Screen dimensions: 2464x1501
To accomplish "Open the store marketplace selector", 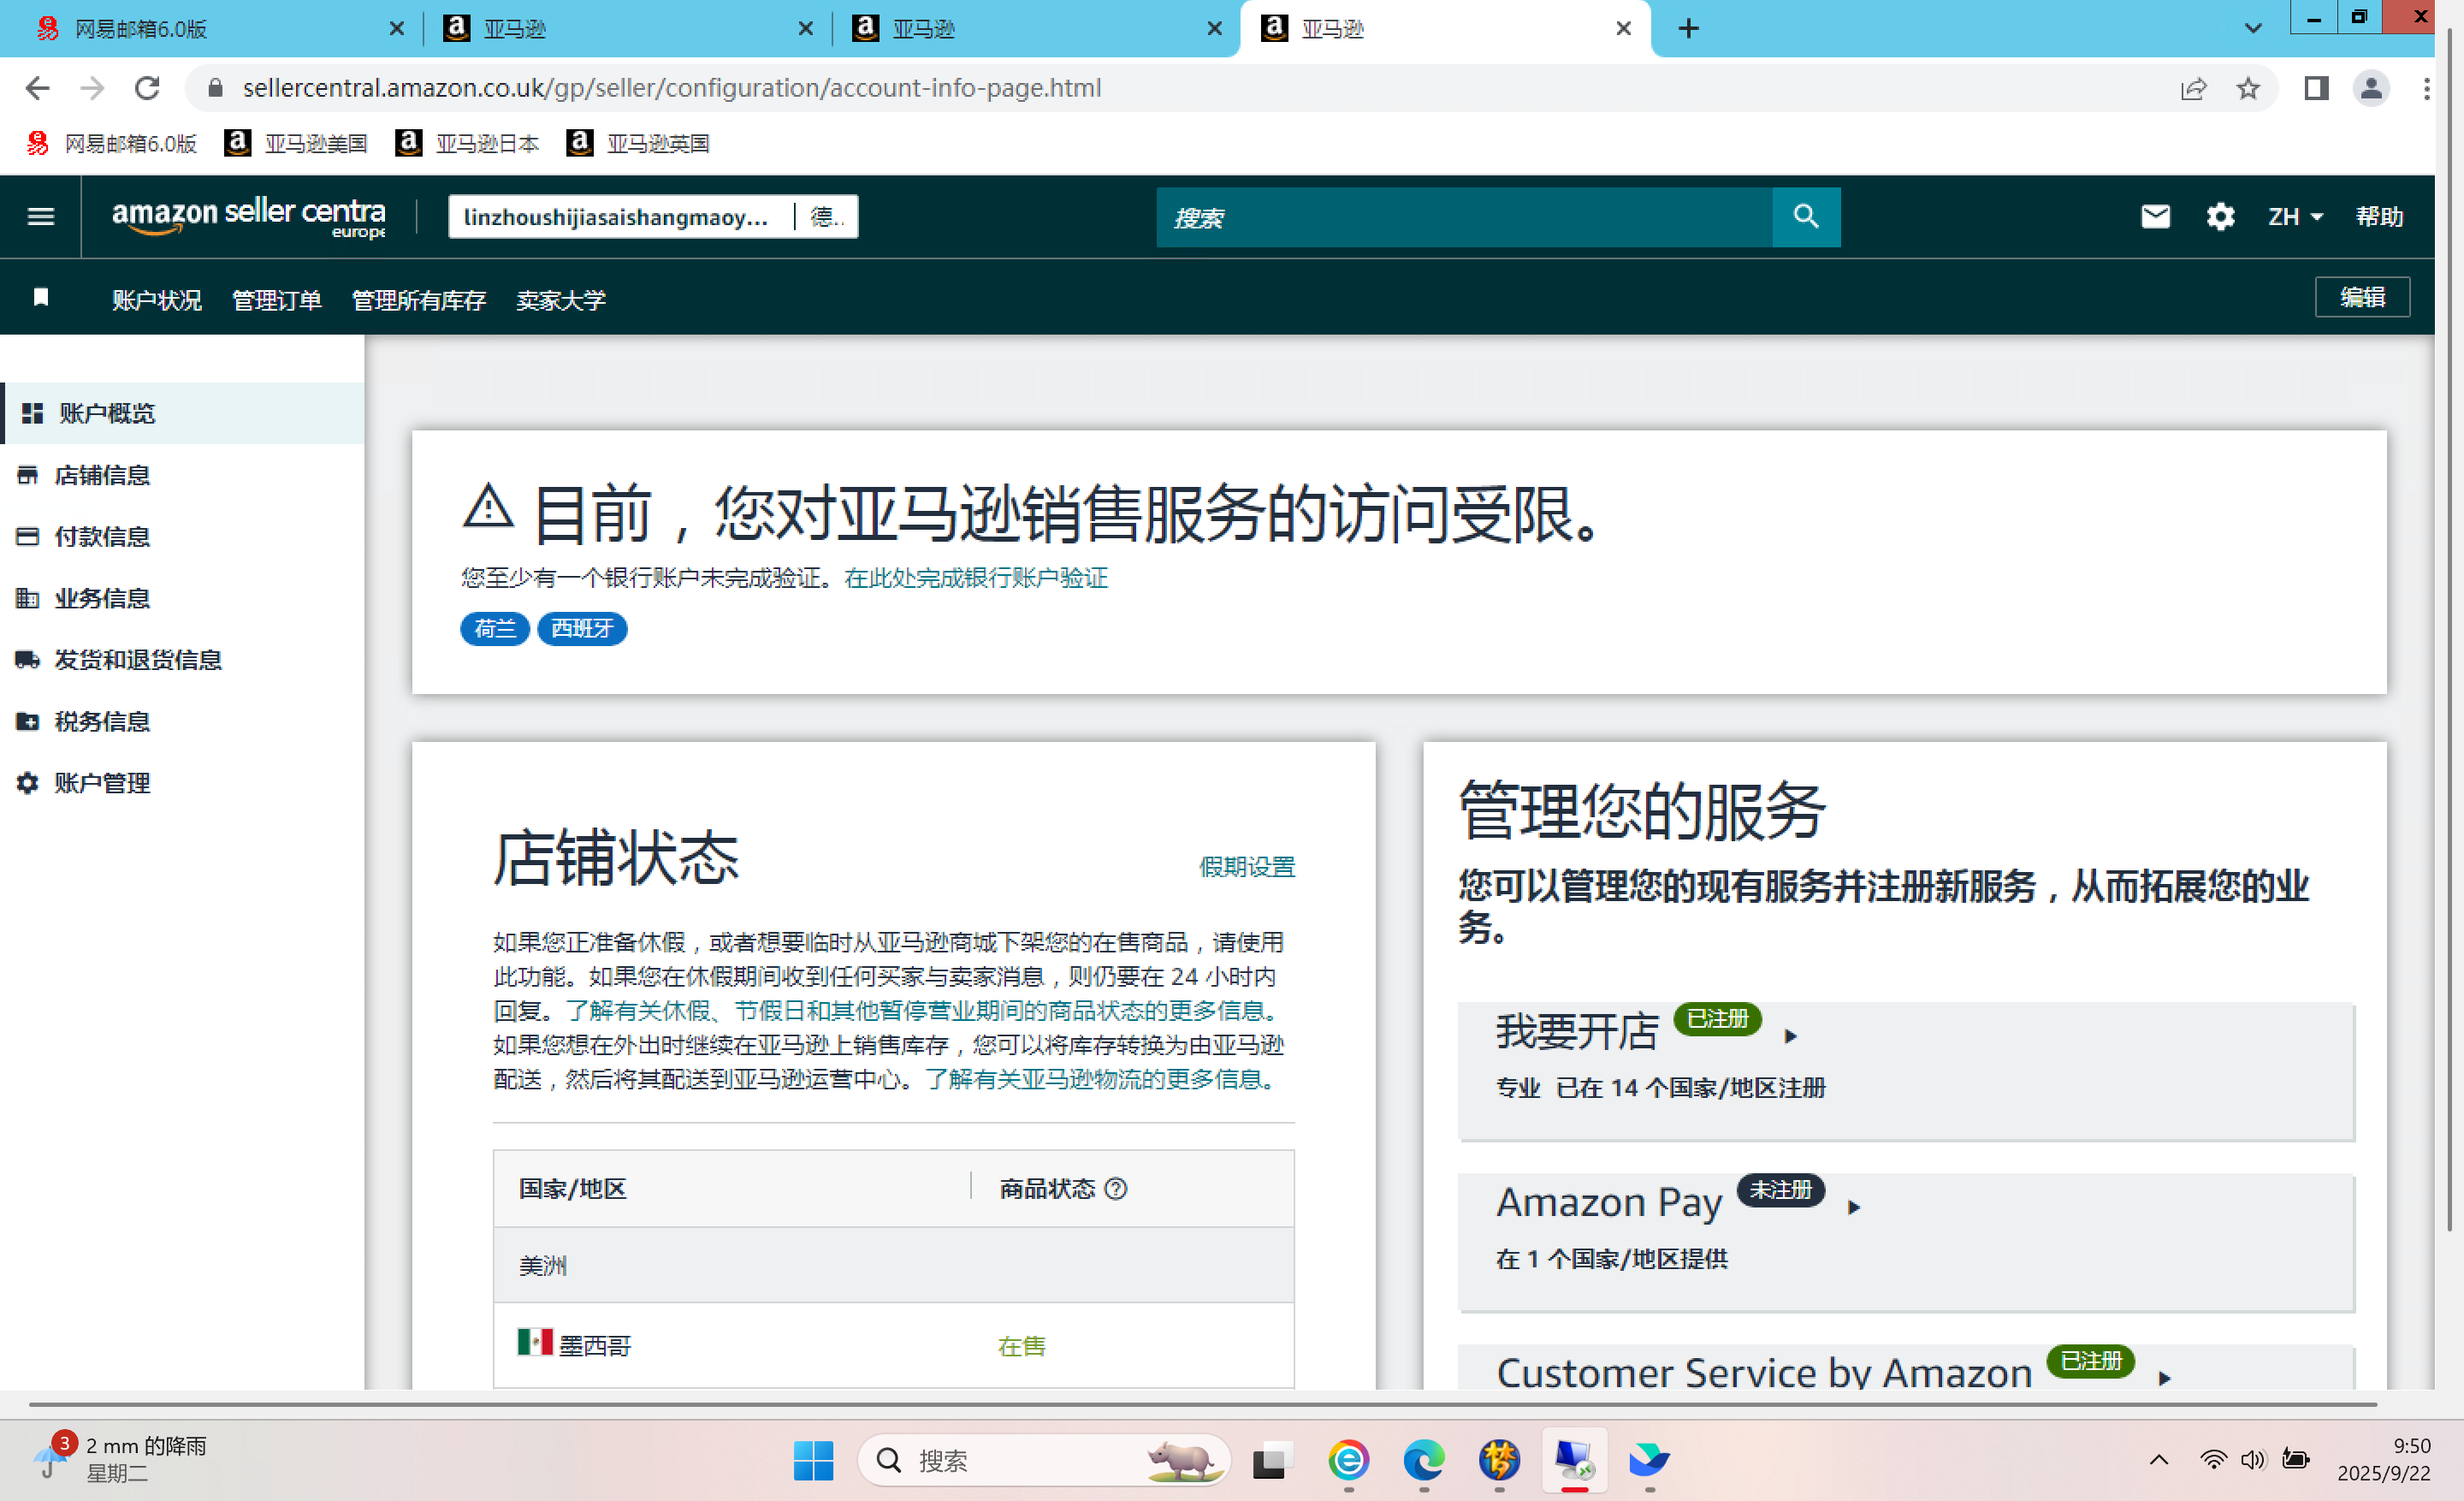I will point(652,217).
